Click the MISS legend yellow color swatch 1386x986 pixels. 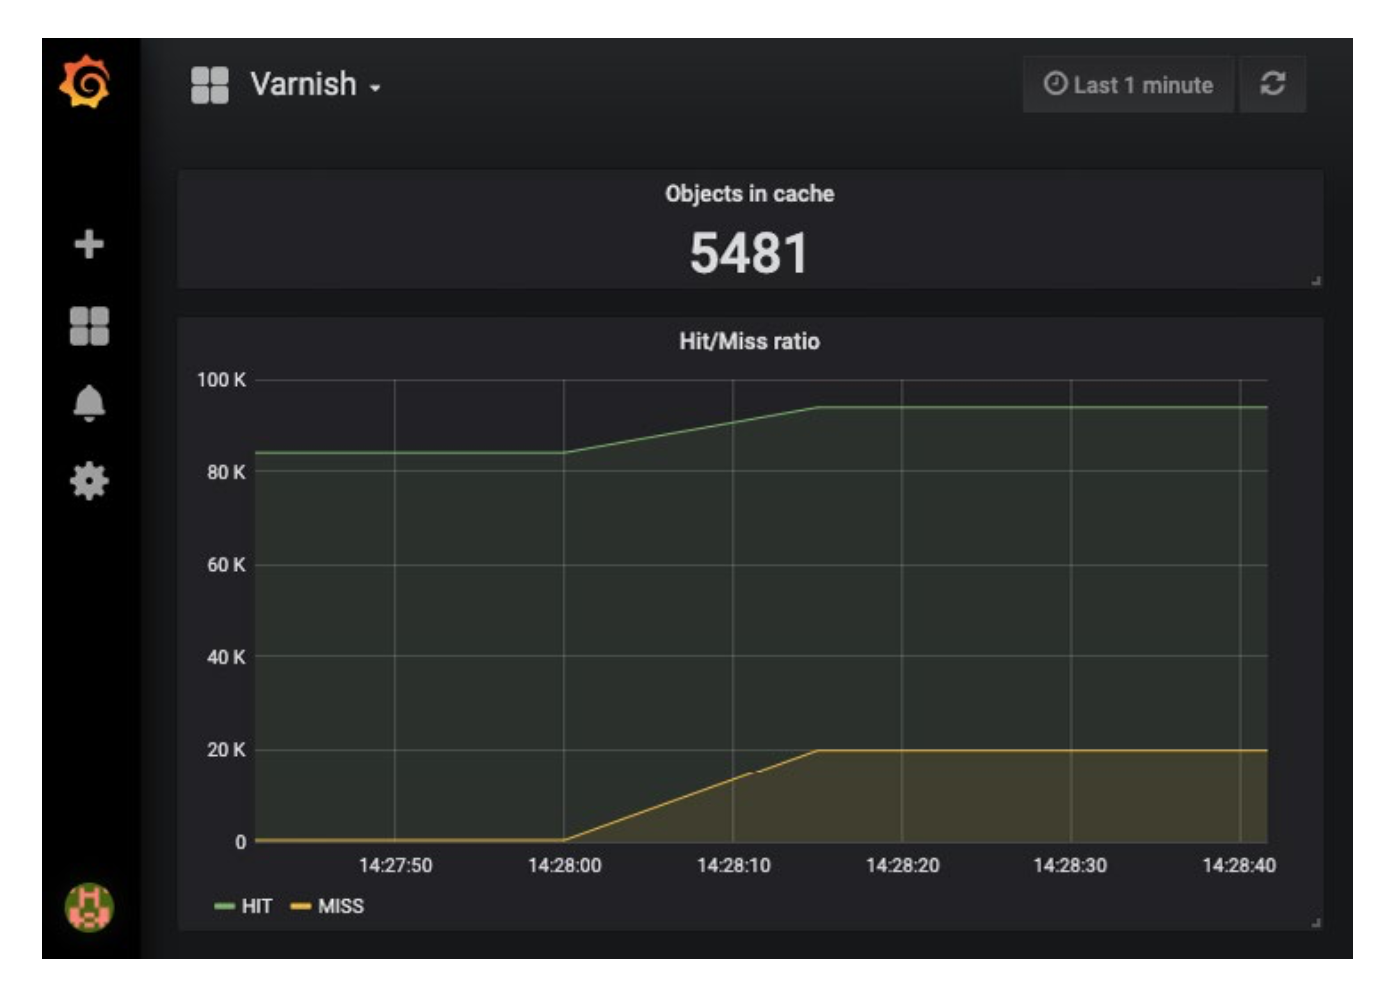click(300, 907)
